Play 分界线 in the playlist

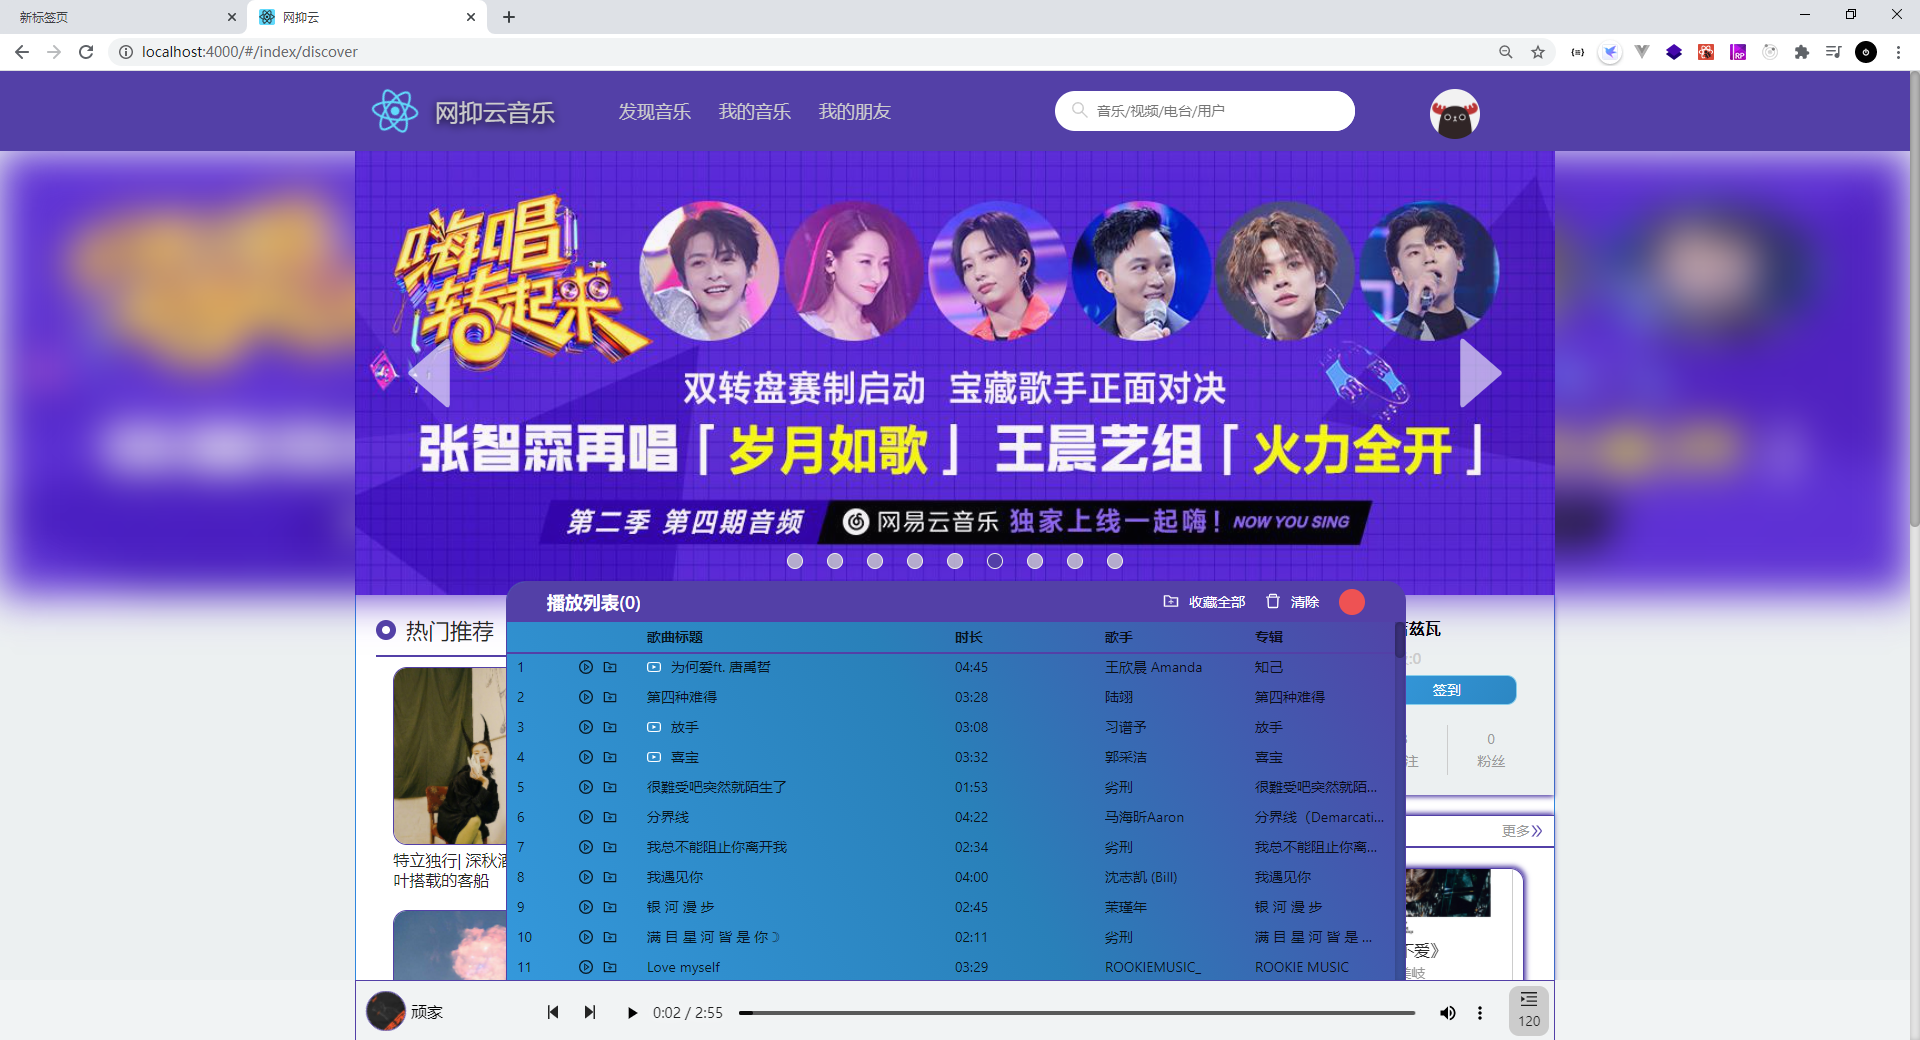[x=586, y=817]
